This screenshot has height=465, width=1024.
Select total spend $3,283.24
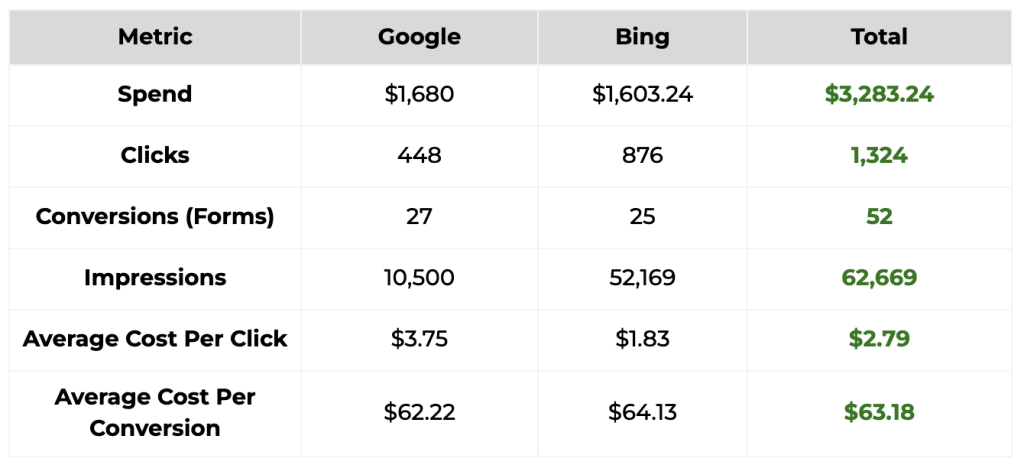click(879, 94)
